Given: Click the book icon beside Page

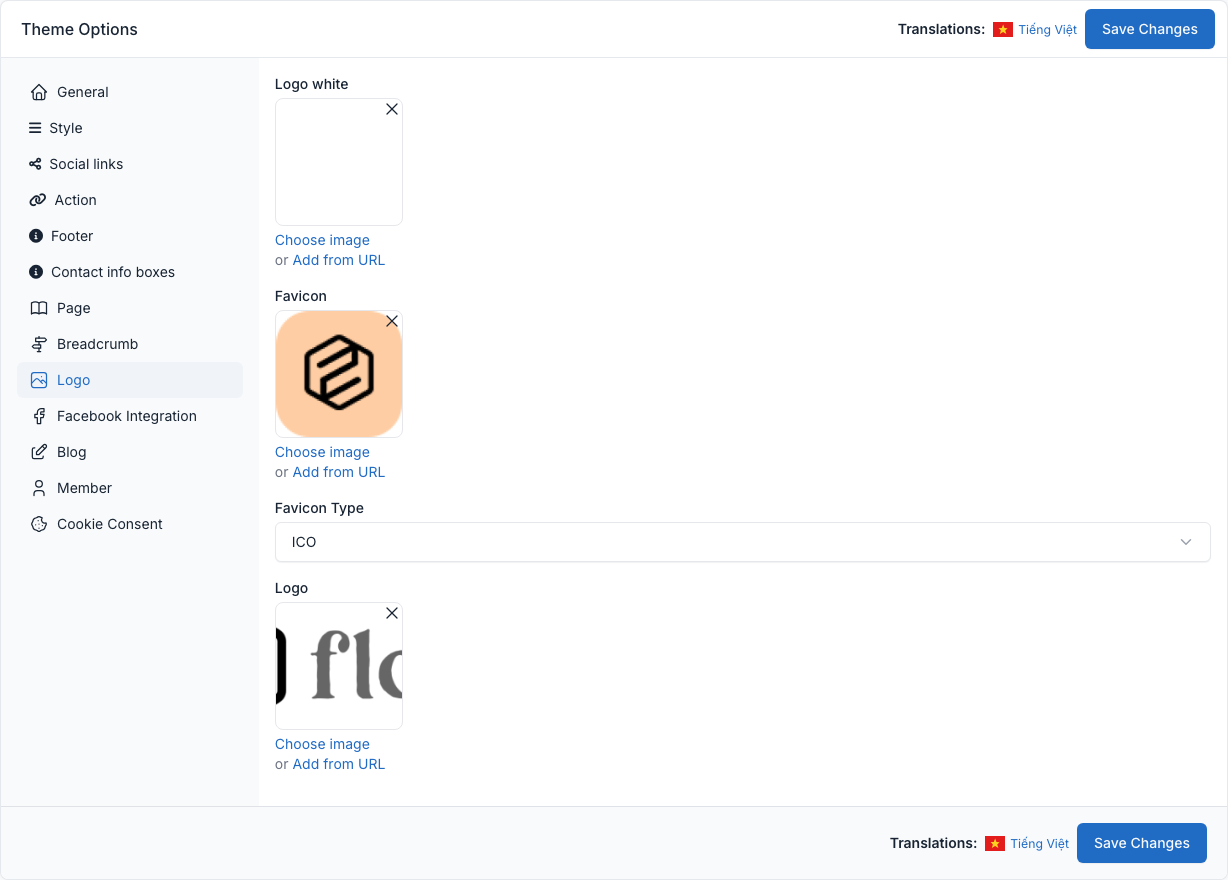Looking at the screenshot, I should point(39,308).
